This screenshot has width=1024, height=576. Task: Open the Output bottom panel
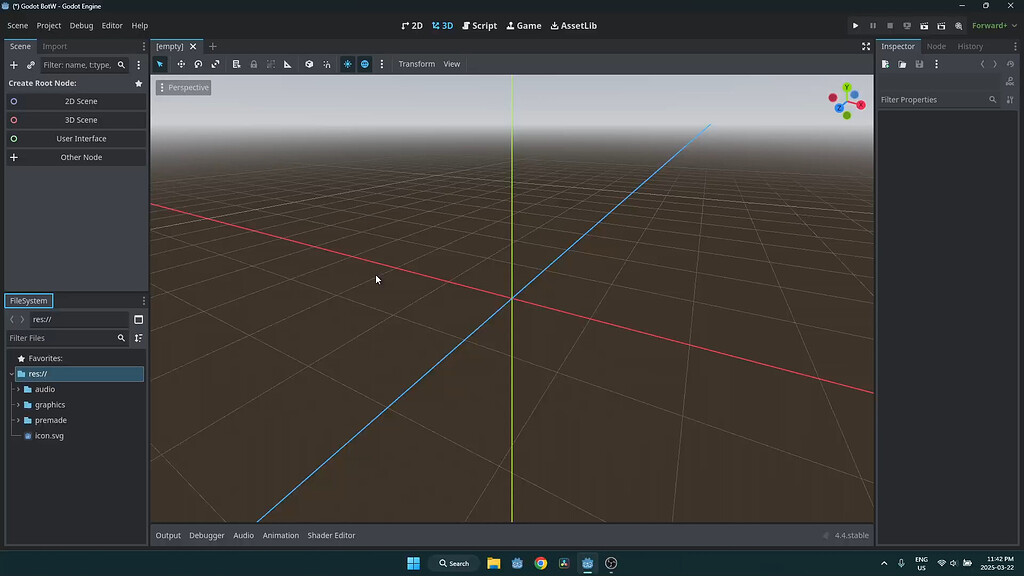[168, 536]
